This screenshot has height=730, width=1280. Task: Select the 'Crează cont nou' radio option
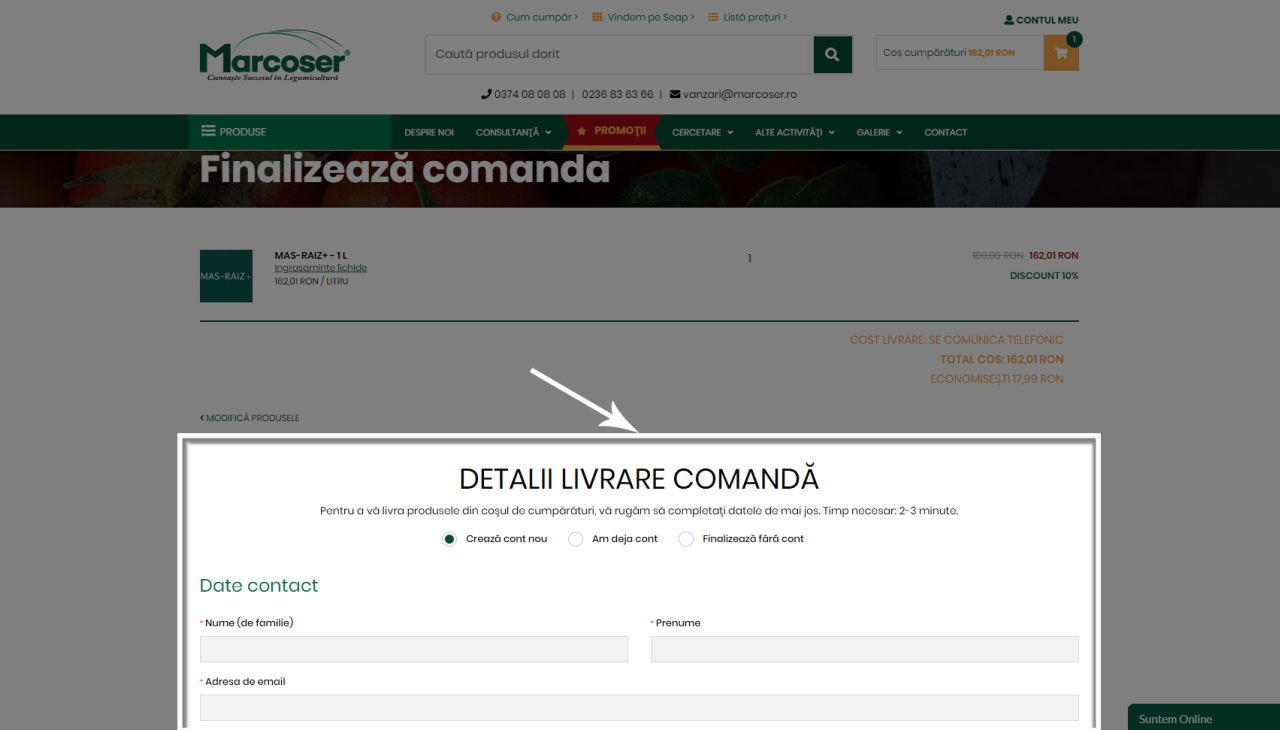[449, 539]
